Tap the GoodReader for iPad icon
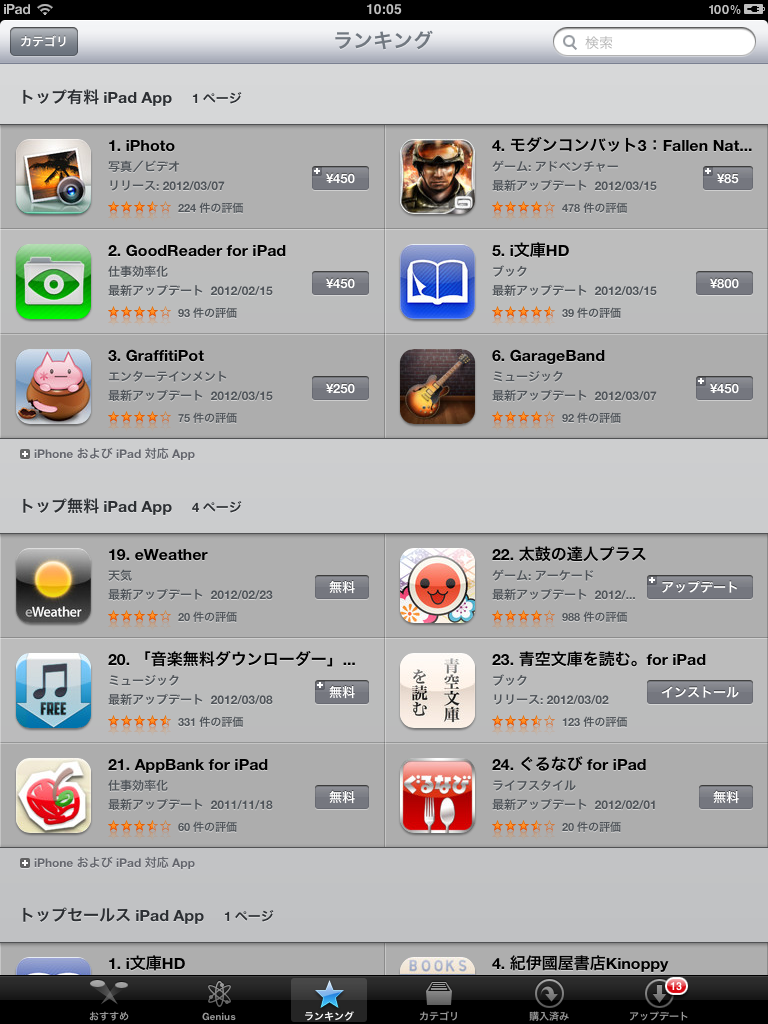This screenshot has width=768, height=1024. pos(54,281)
